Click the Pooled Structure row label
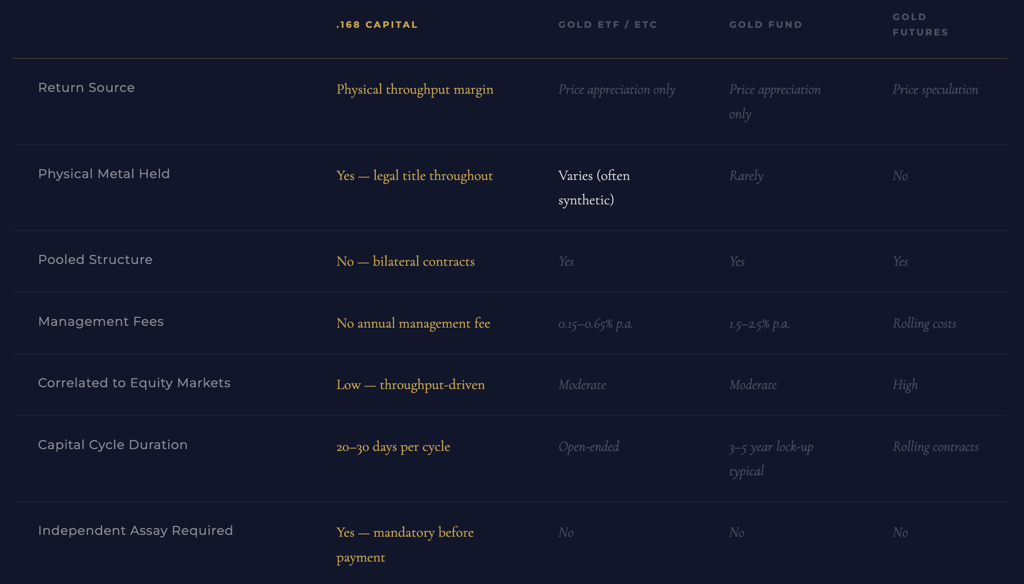This screenshot has height=584, width=1024. click(x=95, y=259)
